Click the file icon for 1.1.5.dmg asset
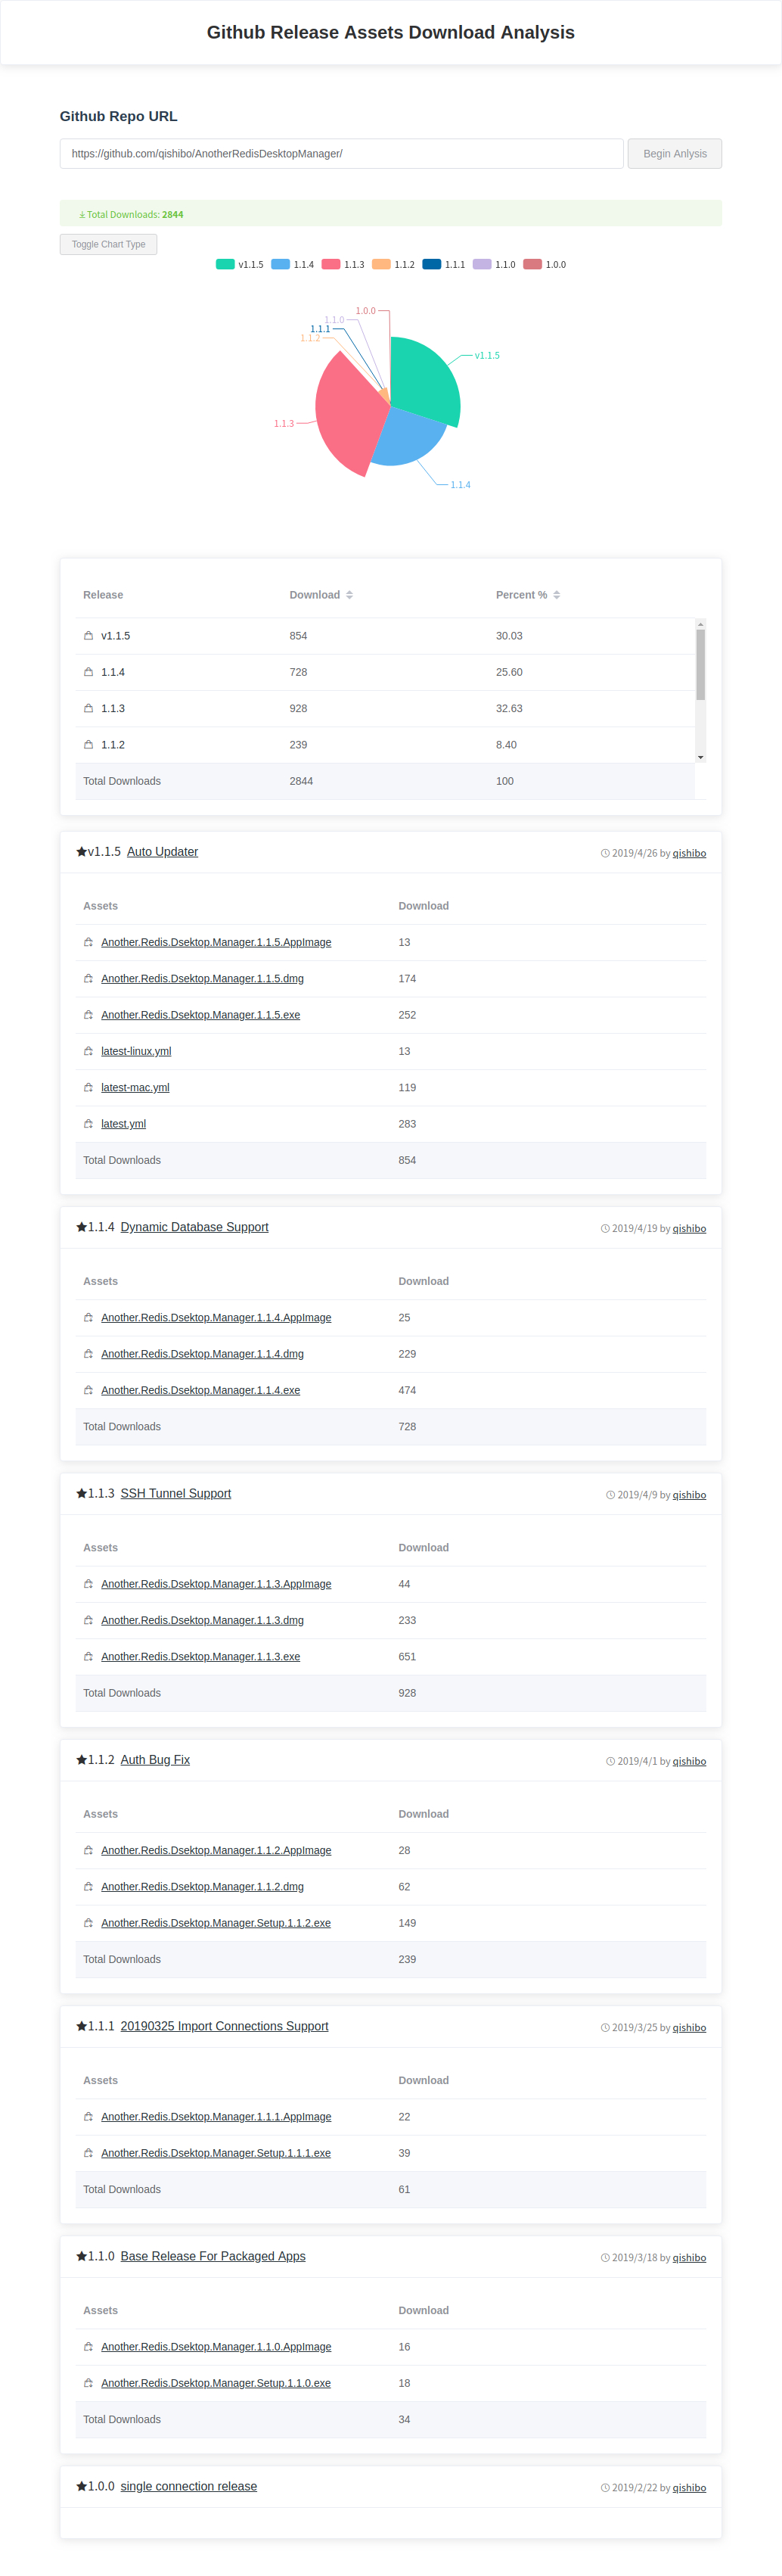Viewport: 782px width, 2576px height. click(88, 979)
